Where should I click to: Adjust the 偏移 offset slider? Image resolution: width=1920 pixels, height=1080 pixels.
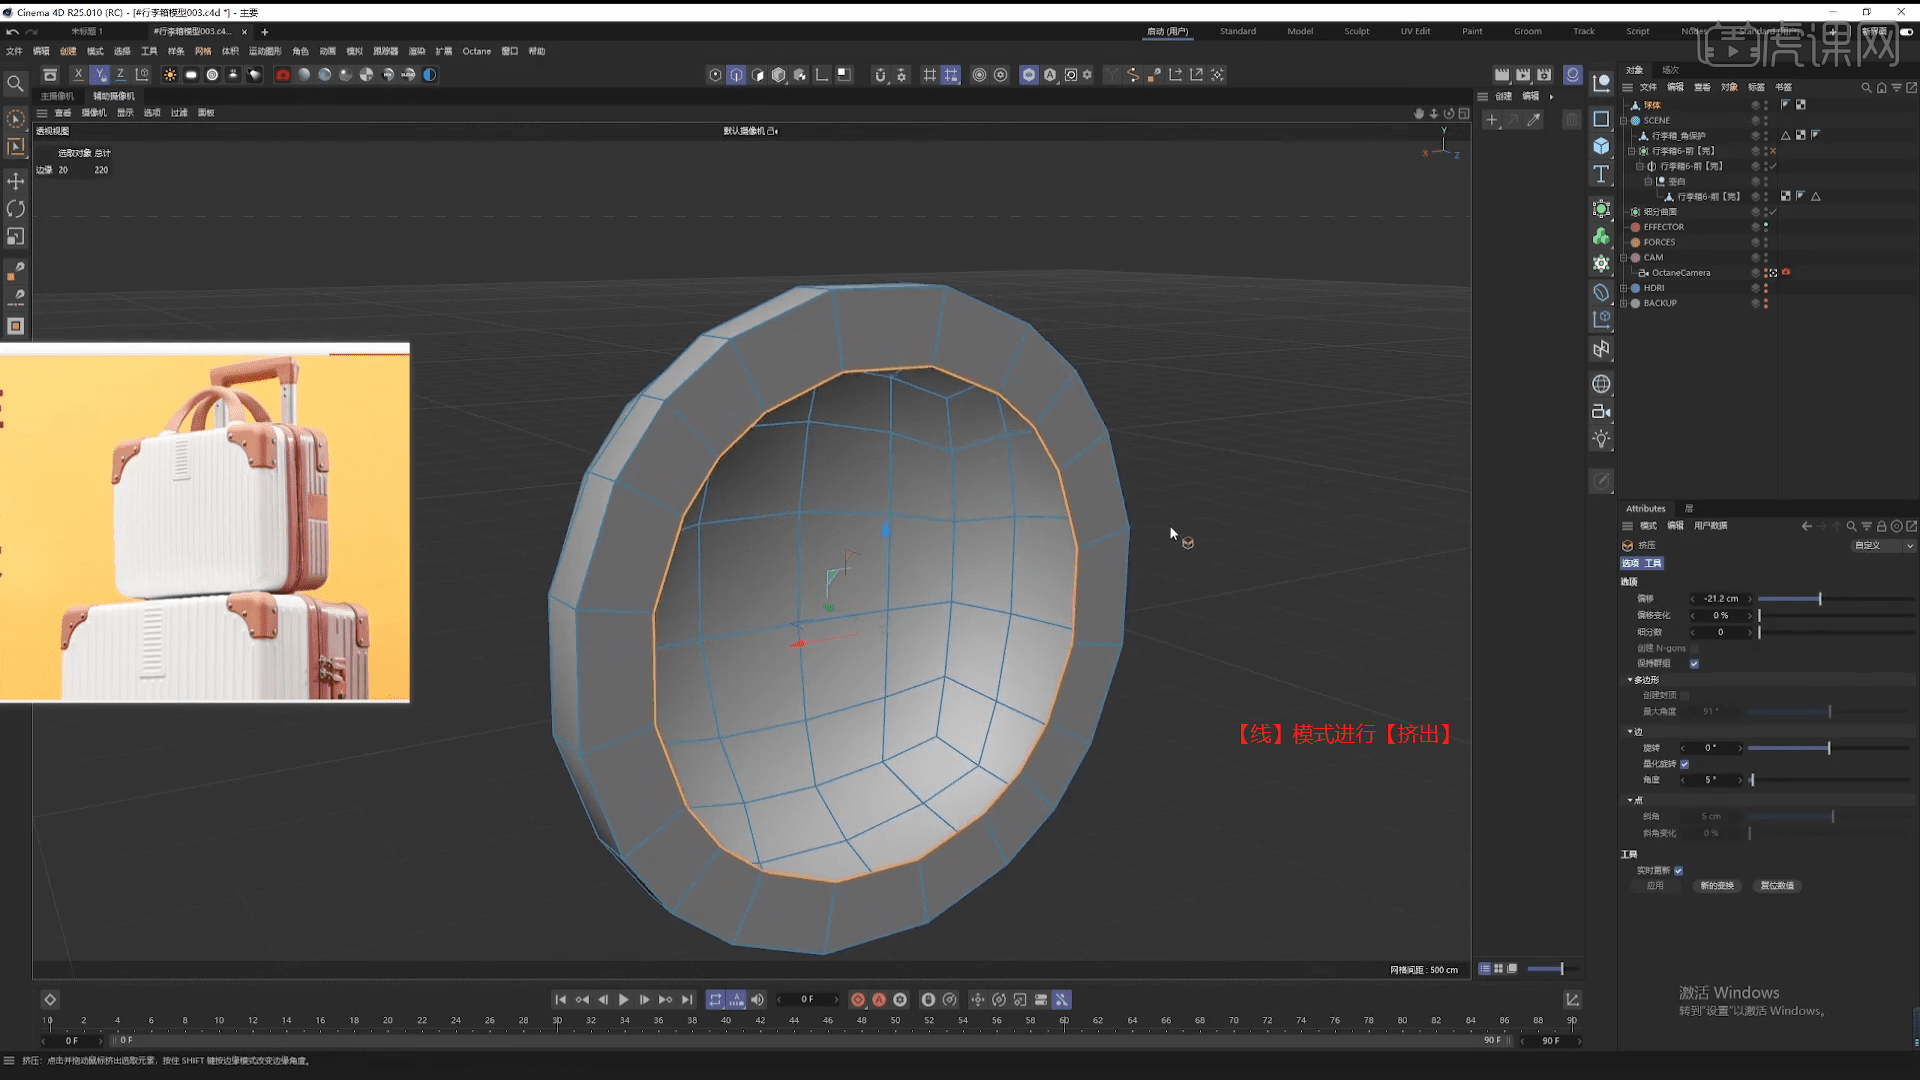pos(1836,599)
